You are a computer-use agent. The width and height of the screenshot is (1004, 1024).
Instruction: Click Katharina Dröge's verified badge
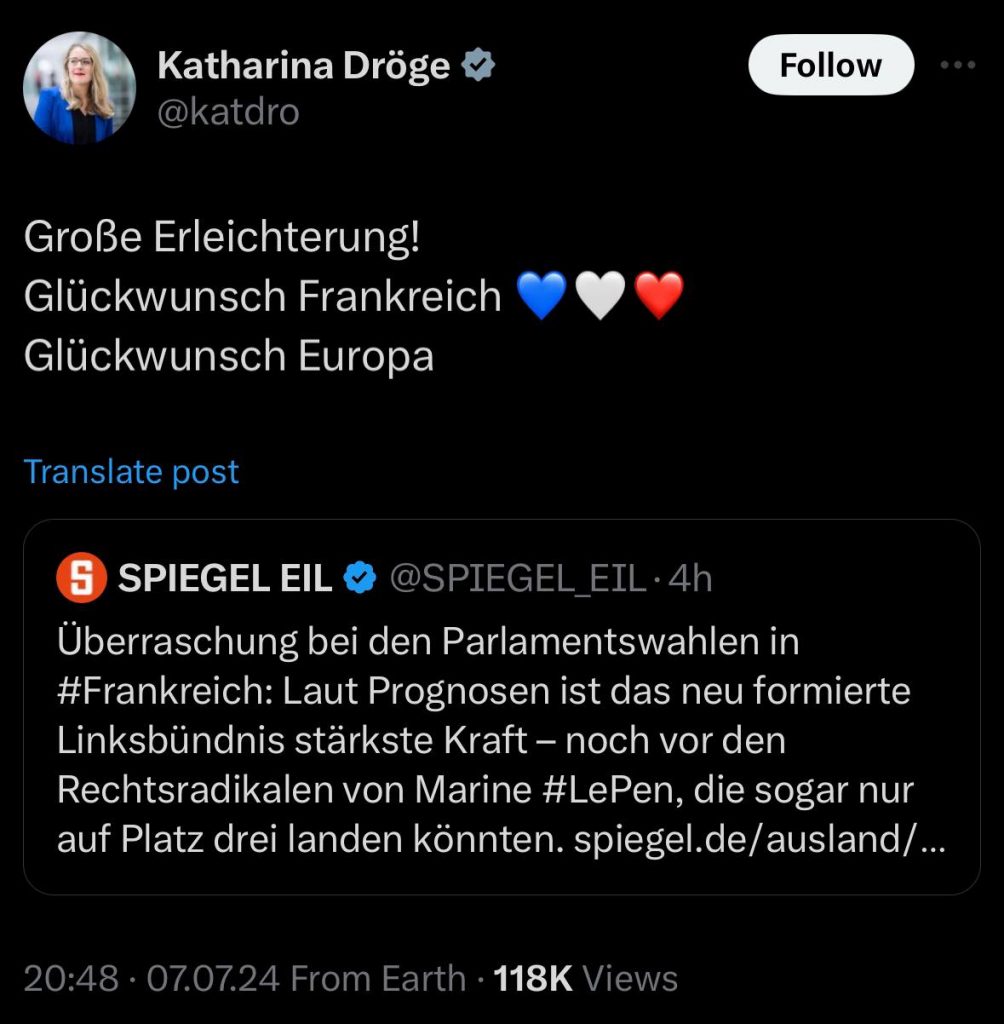pos(479,66)
